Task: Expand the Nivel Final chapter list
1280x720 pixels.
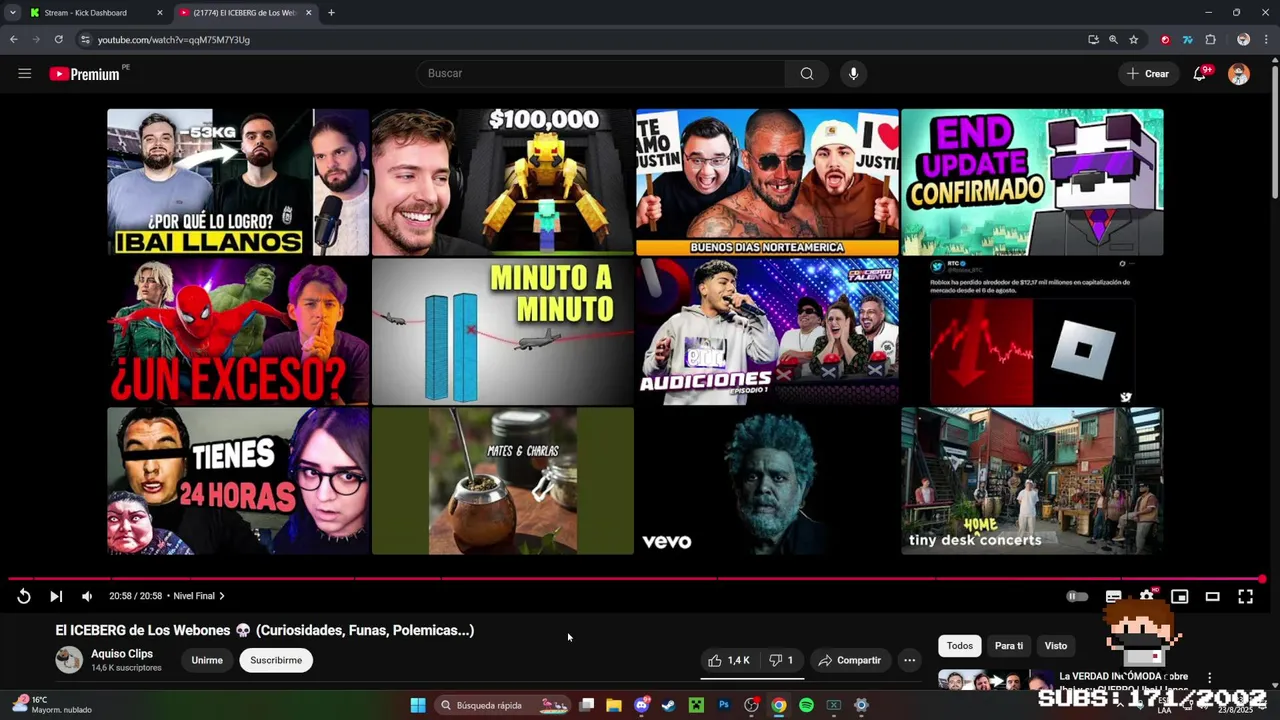Action: pos(199,596)
